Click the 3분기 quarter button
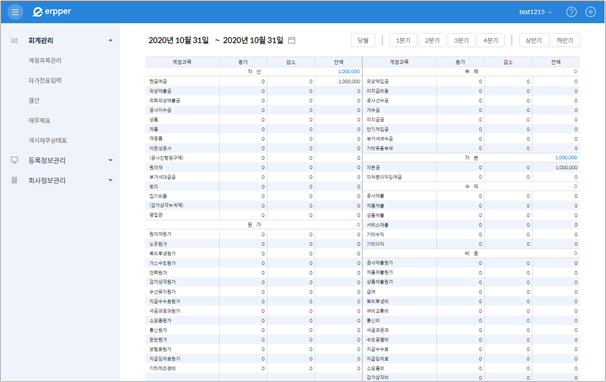The width and height of the screenshot is (606, 382). pyautogui.click(x=461, y=40)
